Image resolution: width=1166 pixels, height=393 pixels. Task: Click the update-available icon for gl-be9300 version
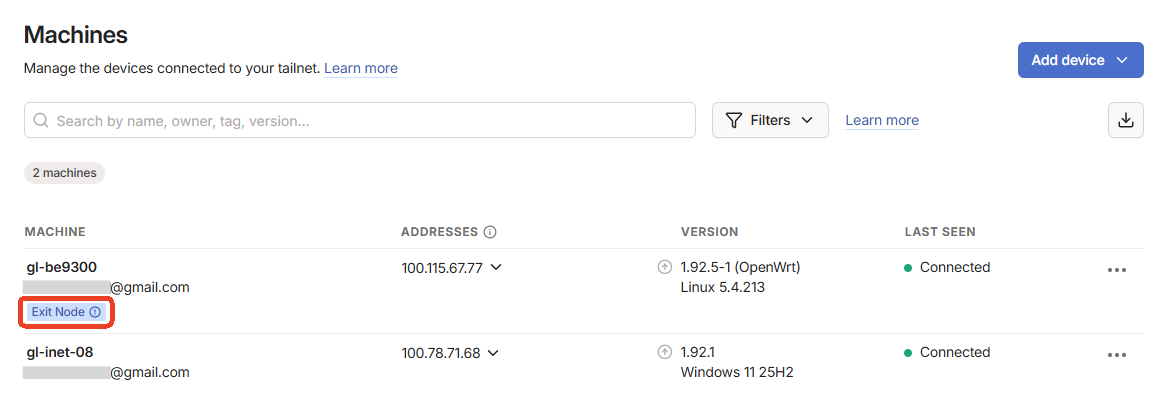[665, 267]
